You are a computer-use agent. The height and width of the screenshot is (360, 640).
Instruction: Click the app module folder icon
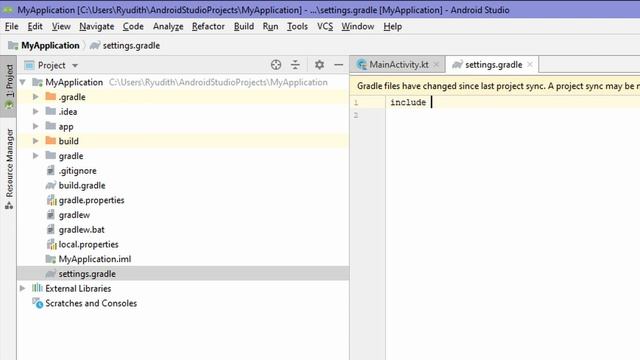[51, 126]
